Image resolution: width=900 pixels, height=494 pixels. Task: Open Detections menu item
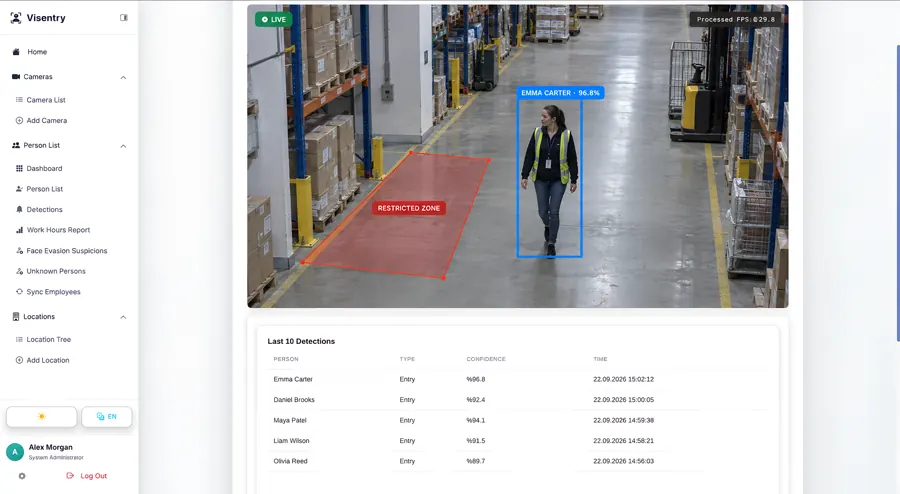44,209
